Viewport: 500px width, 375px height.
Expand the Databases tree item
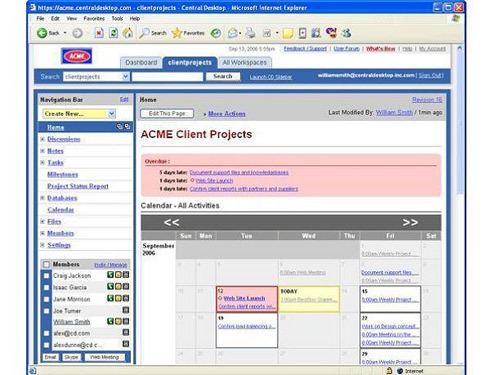42,198
